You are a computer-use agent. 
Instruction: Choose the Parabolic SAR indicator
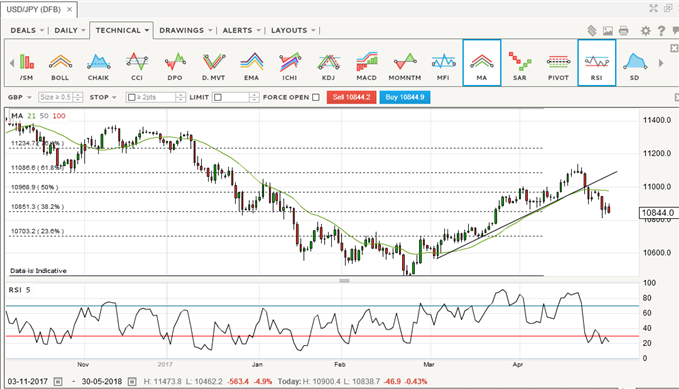pos(520,66)
